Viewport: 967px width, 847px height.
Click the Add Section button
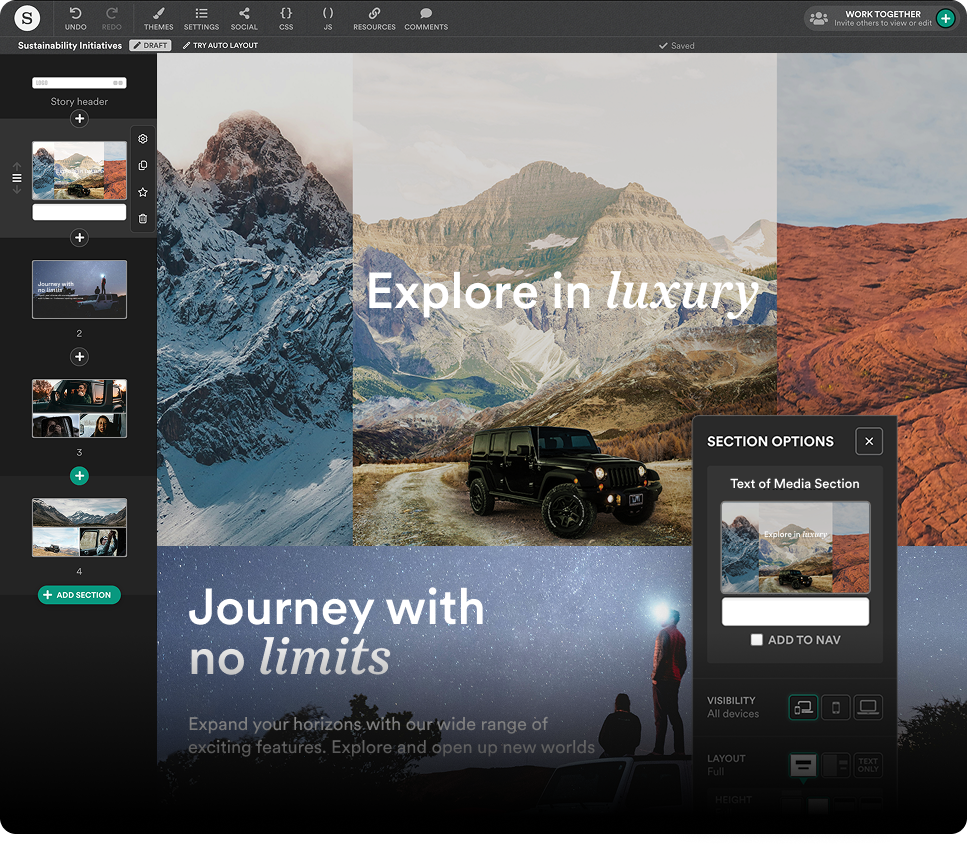[79, 595]
